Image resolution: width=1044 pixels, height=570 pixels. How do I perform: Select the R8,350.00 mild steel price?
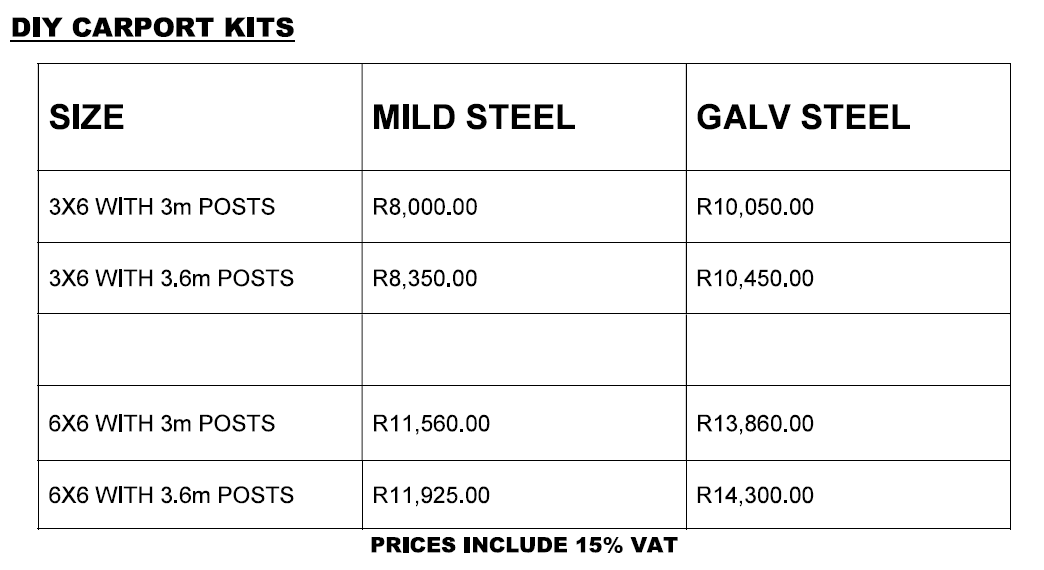tap(425, 278)
